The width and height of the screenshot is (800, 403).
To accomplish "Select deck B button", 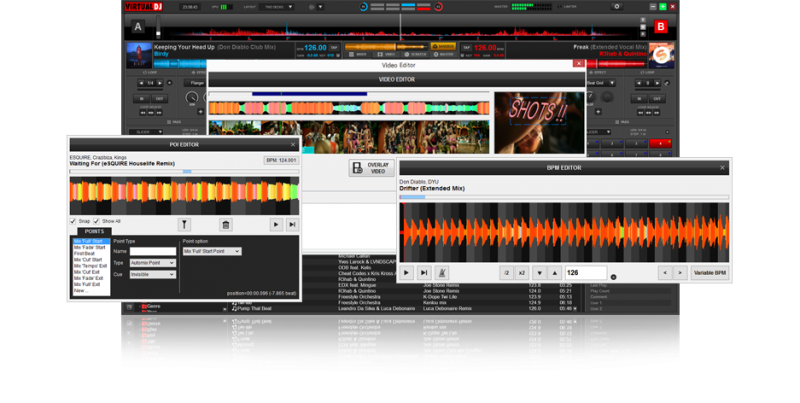I will click(x=661, y=27).
